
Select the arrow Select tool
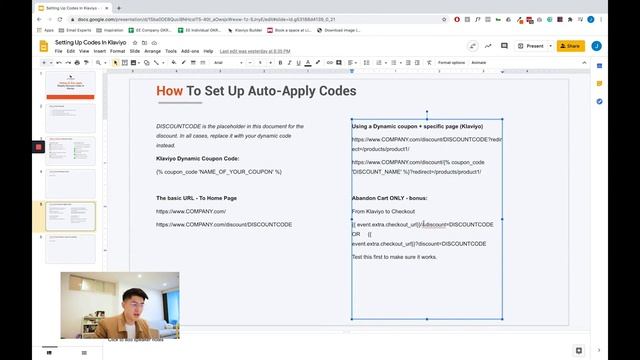click(x=116, y=62)
